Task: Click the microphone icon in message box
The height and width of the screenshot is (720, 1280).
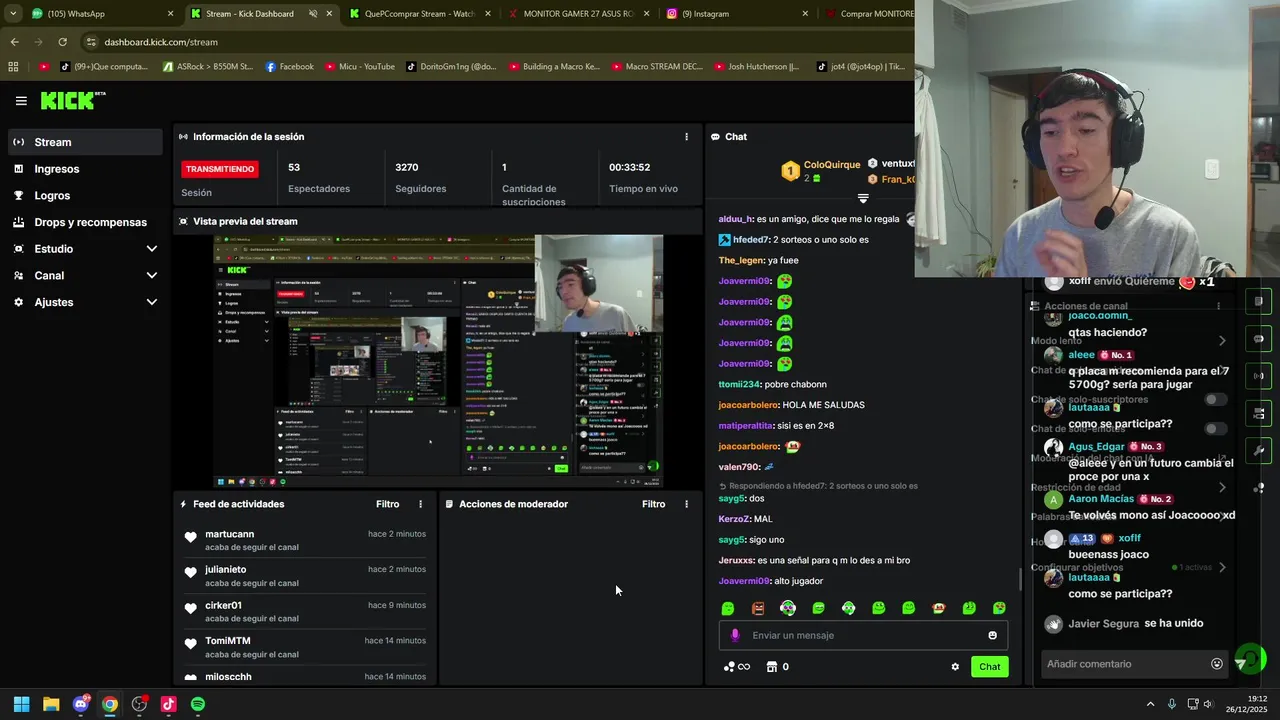Action: click(x=735, y=635)
